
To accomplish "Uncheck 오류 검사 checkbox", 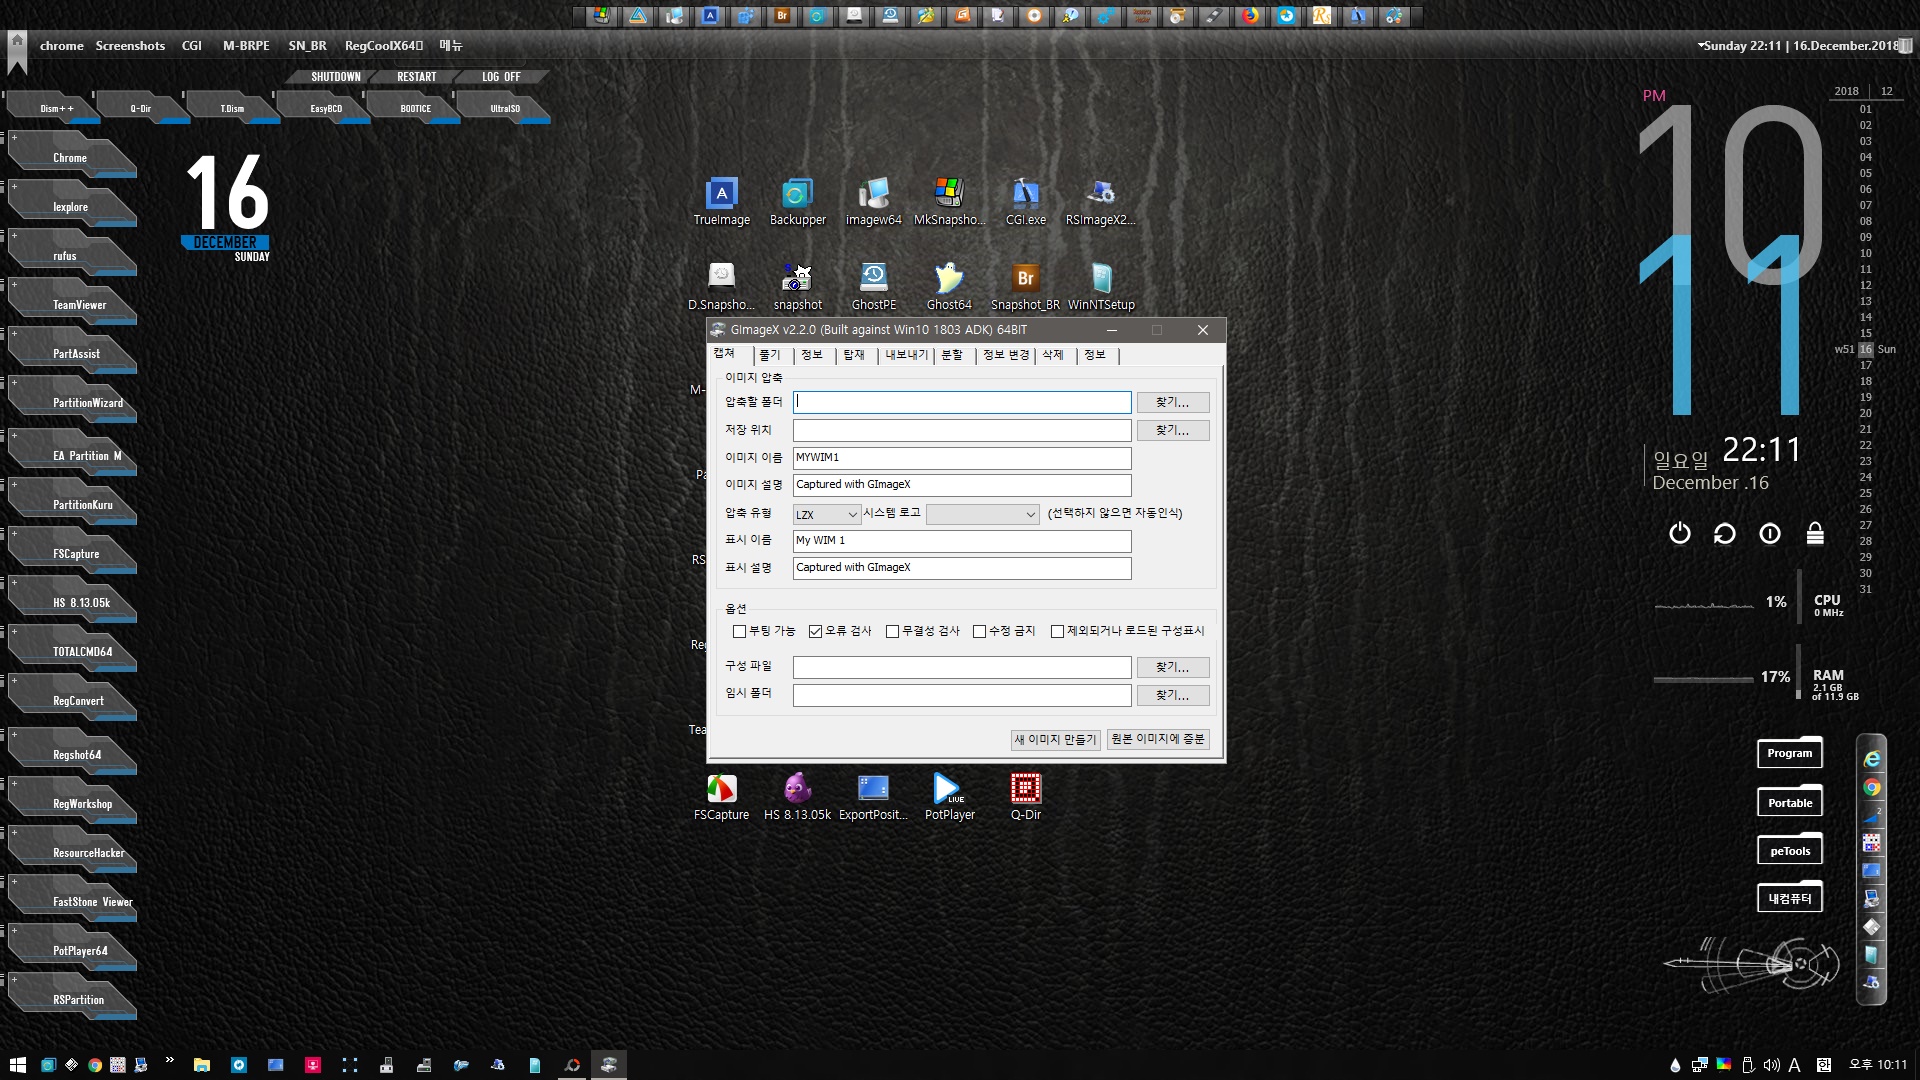I will click(815, 631).
